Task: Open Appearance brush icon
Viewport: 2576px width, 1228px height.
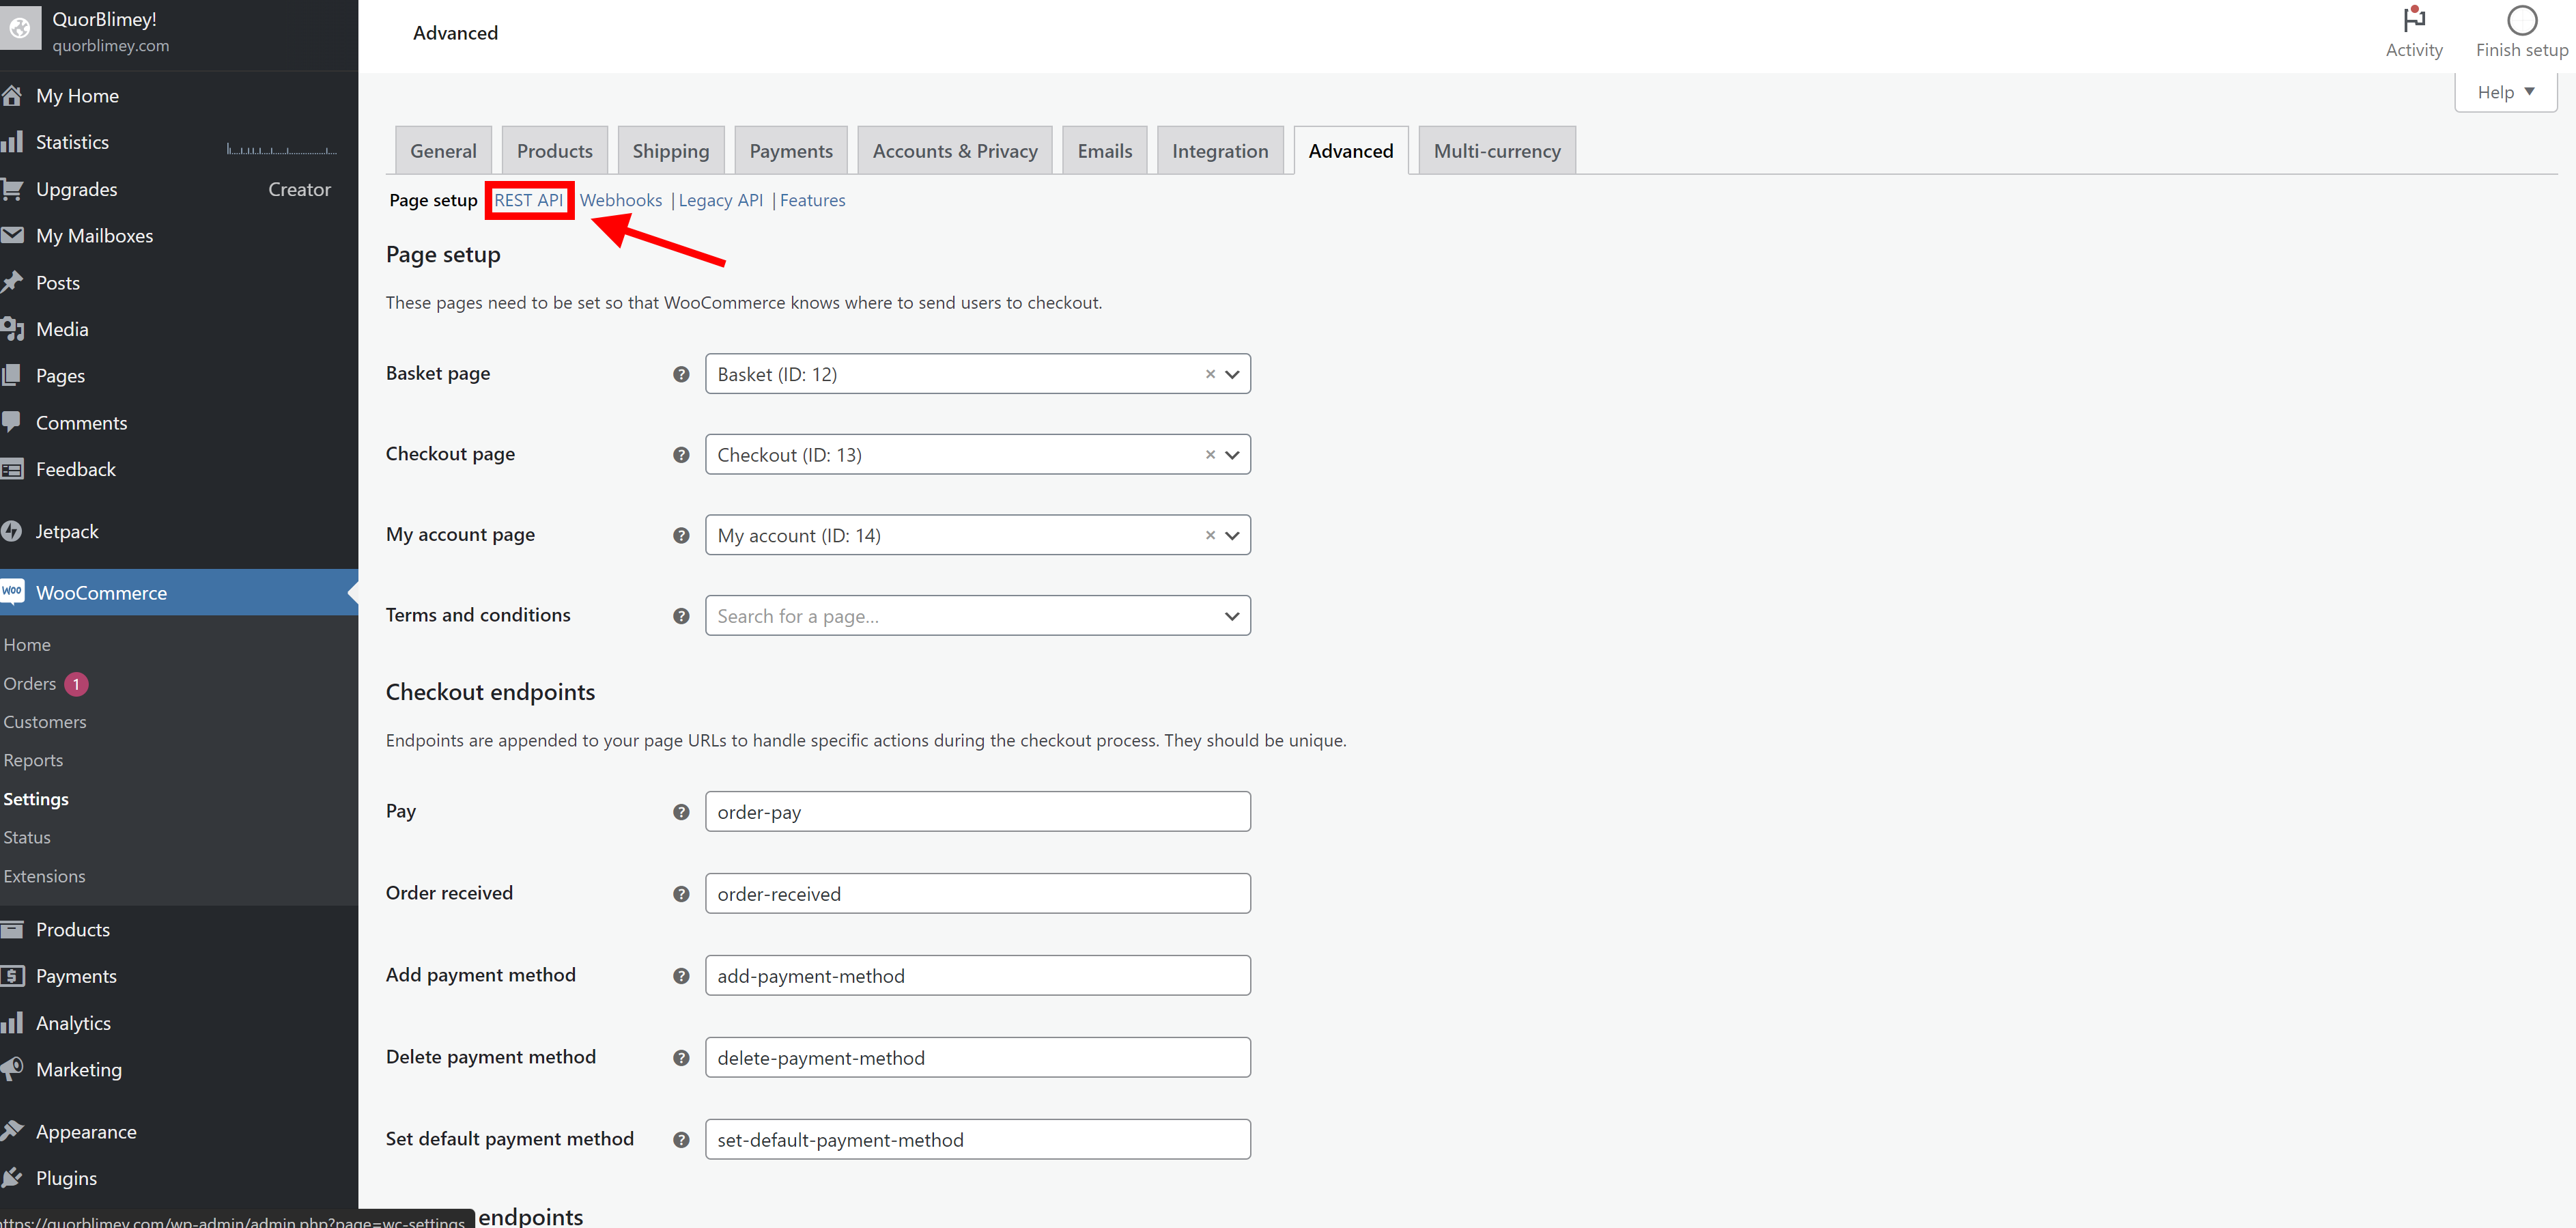Action: [x=12, y=1131]
